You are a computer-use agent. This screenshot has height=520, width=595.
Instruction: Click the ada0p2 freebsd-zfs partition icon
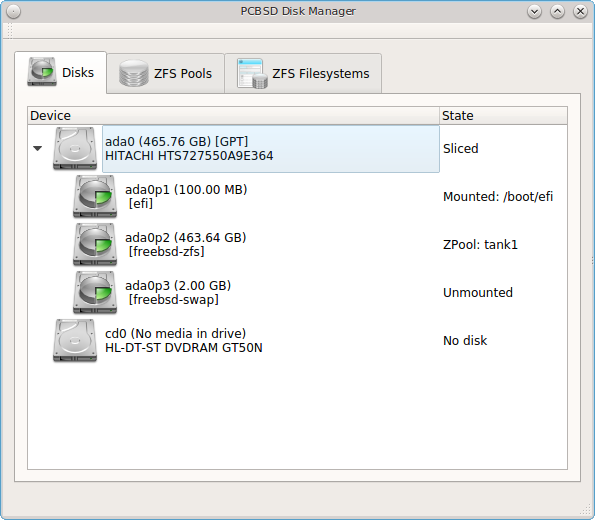(x=95, y=244)
